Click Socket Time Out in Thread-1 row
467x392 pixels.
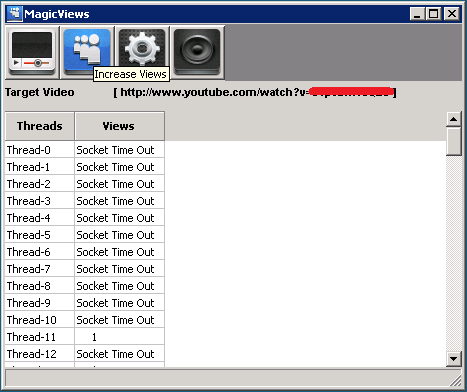119,167
